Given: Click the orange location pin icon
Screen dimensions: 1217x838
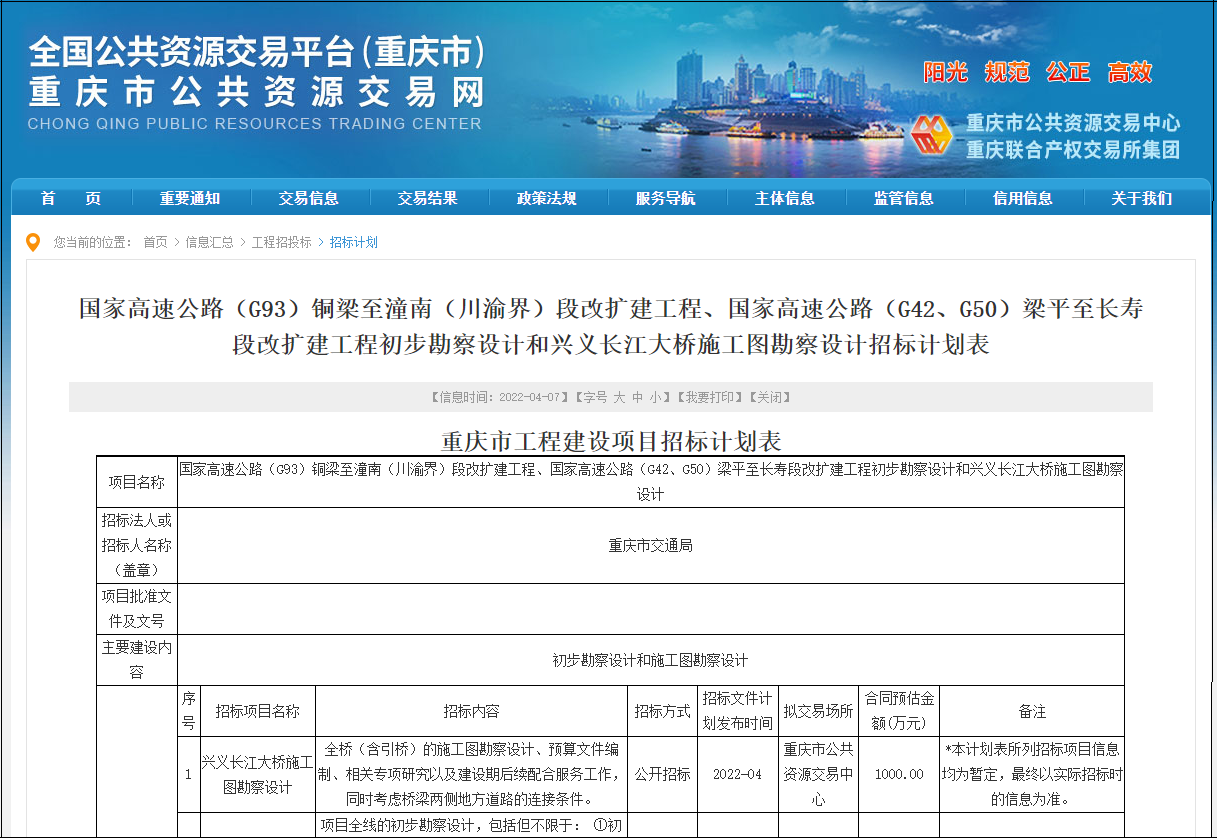Looking at the screenshot, I should pyautogui.click(x=33, y=242).
